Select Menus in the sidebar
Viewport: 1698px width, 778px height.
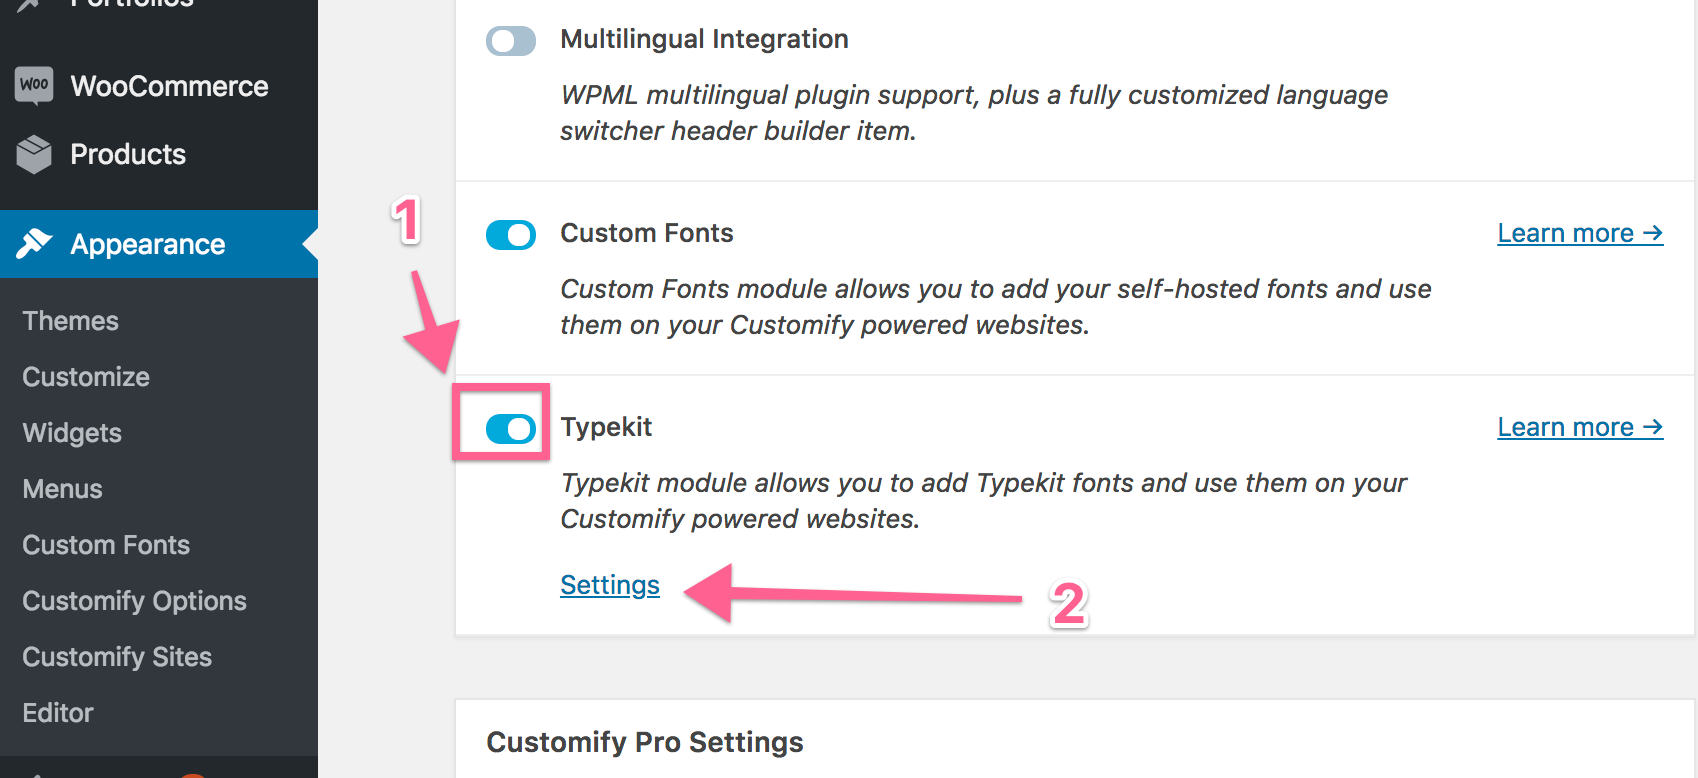tap(62, 489)
